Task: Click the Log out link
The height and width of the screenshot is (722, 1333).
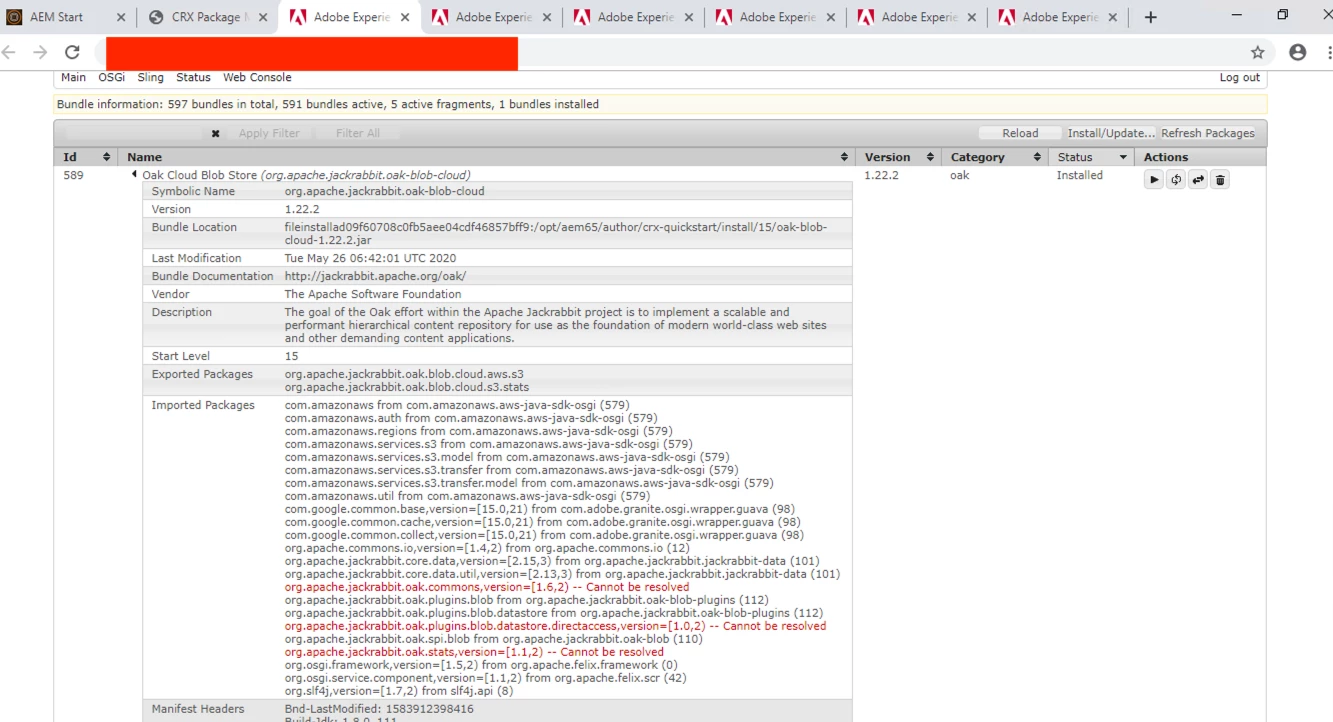Action: tap(1240, 77)
